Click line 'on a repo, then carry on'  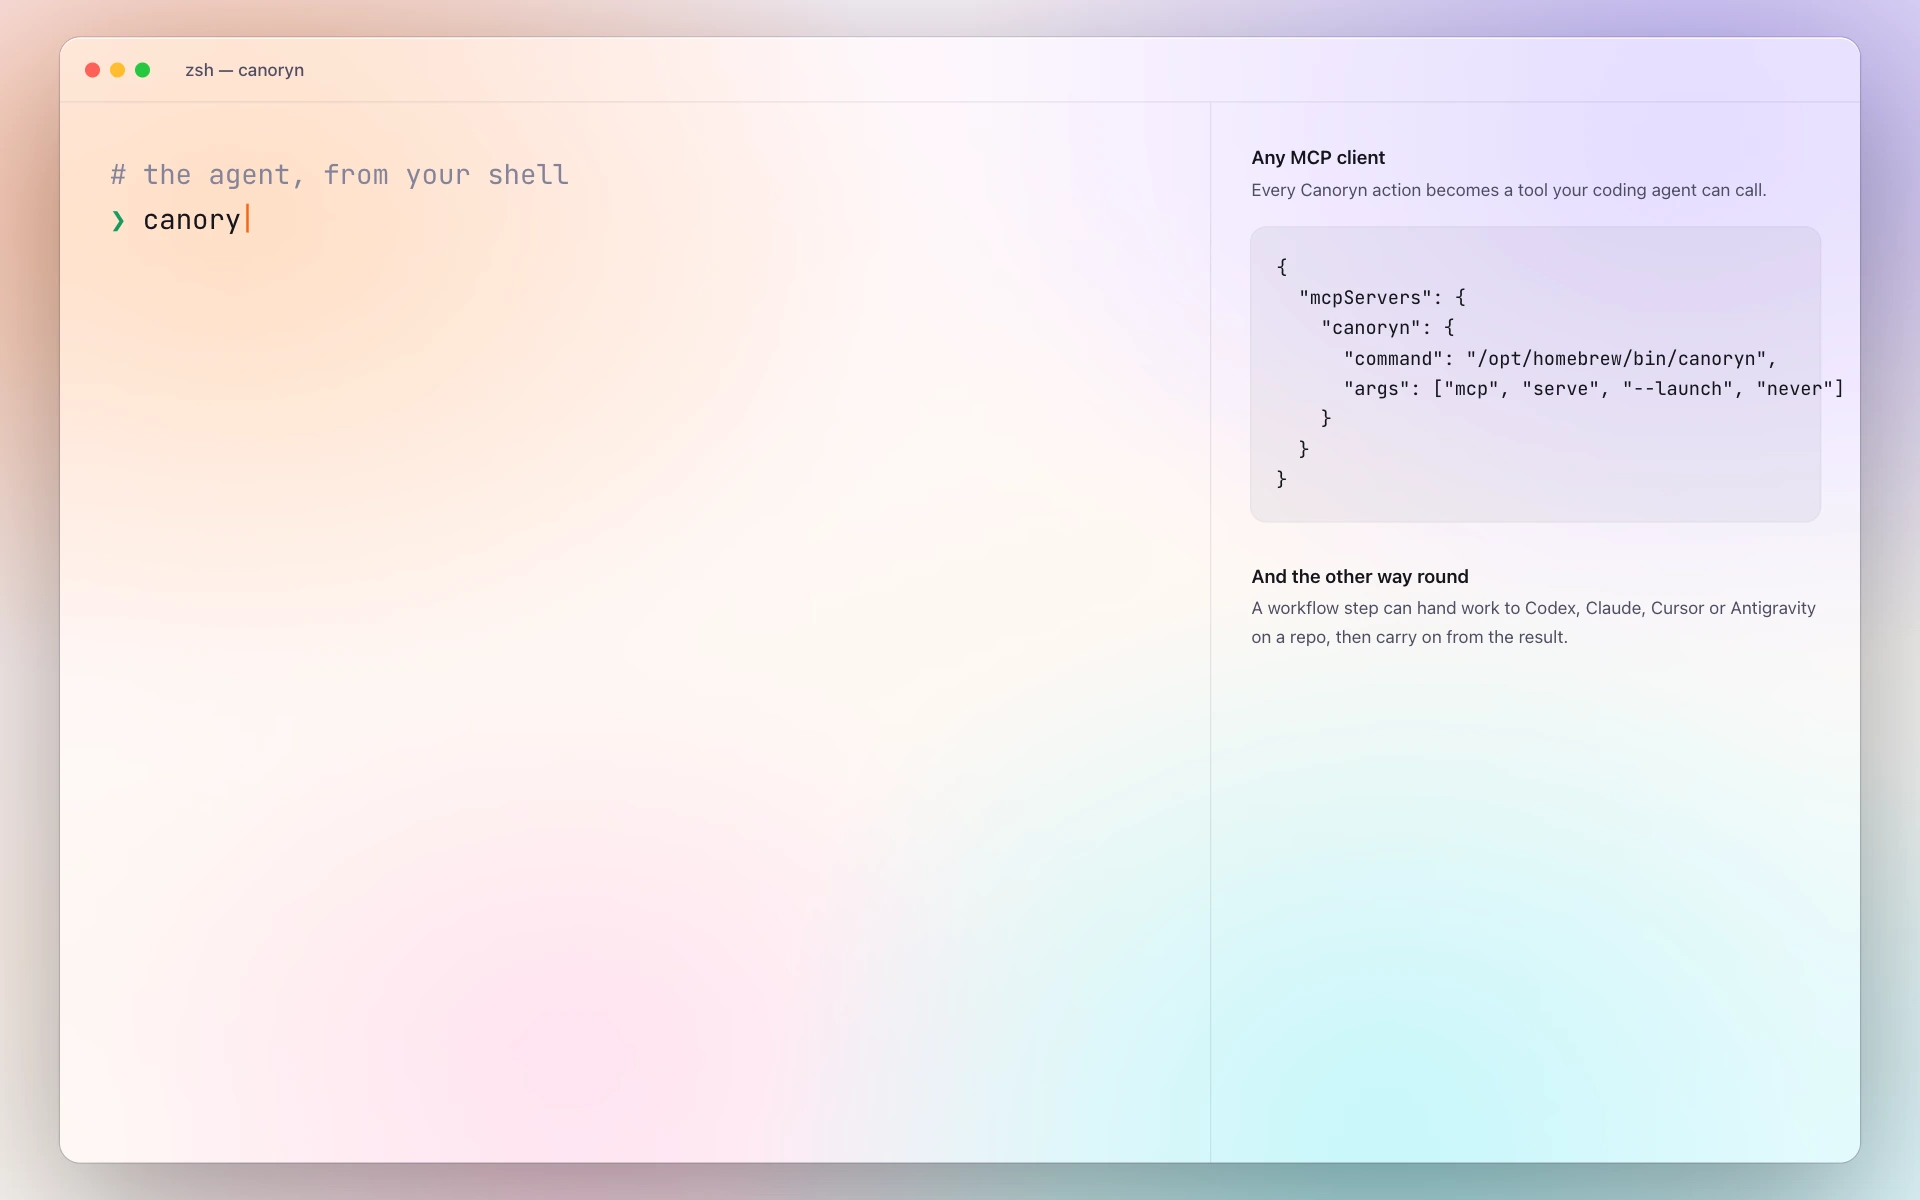(1409, 637)
